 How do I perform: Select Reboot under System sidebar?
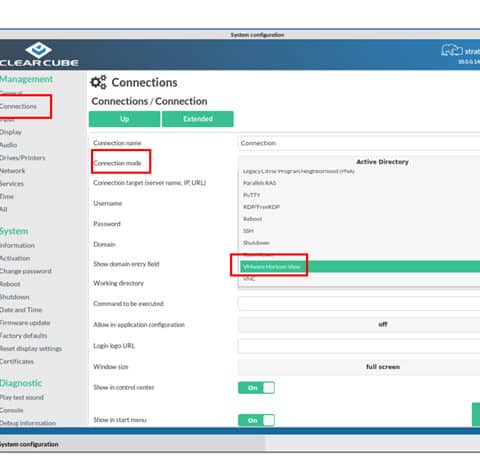10,284
